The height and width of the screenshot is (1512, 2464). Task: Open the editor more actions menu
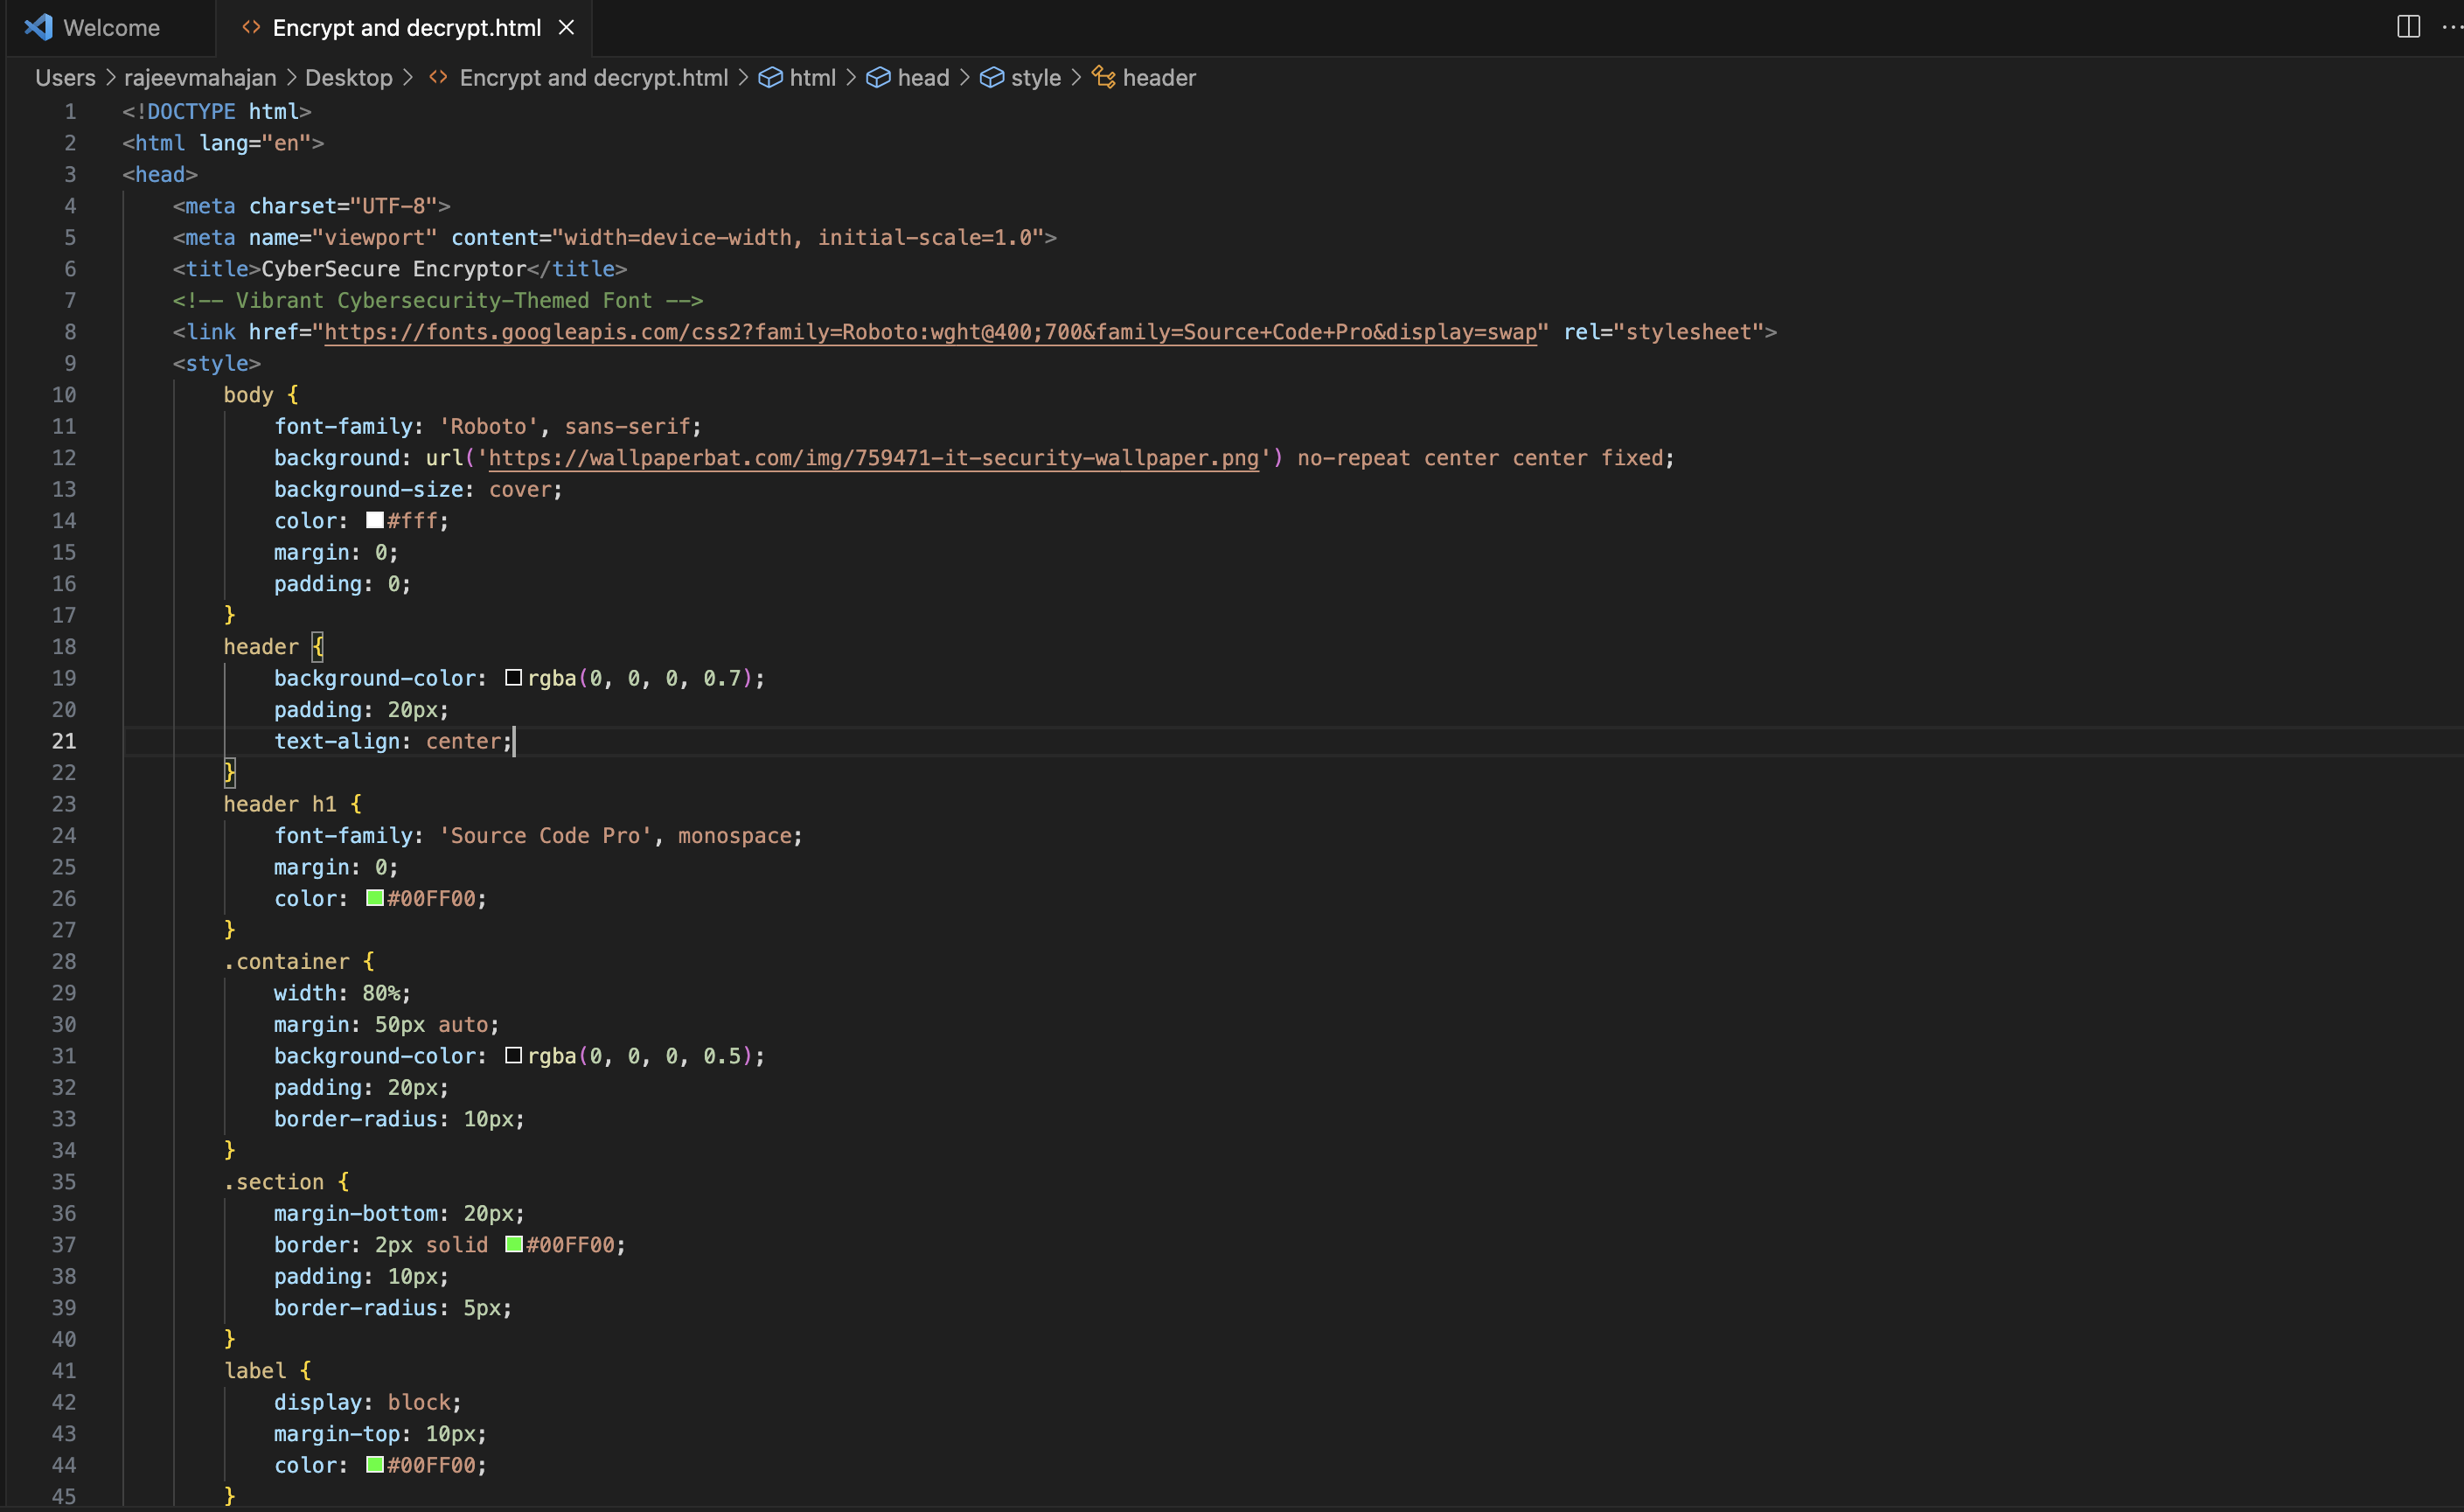click(x=2451, y=27)
